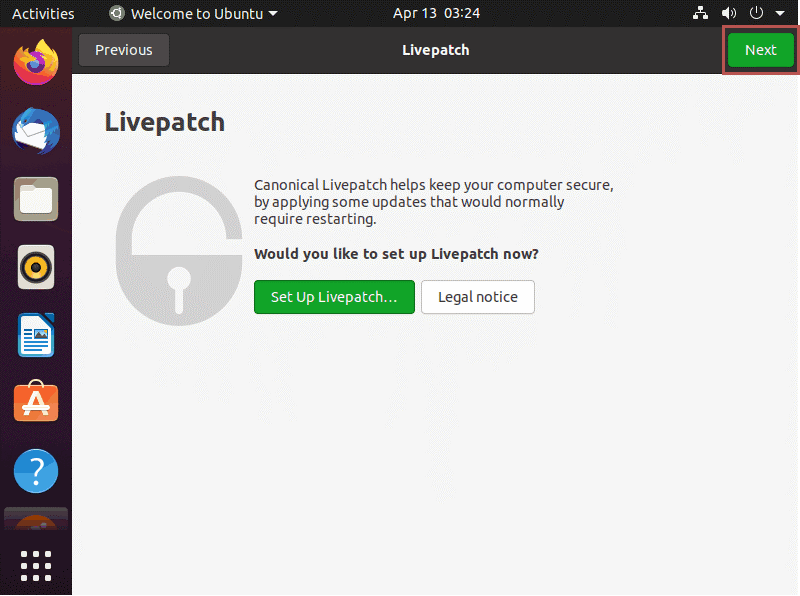Click the Livepatch title in the header bar

tap(436, 50)
